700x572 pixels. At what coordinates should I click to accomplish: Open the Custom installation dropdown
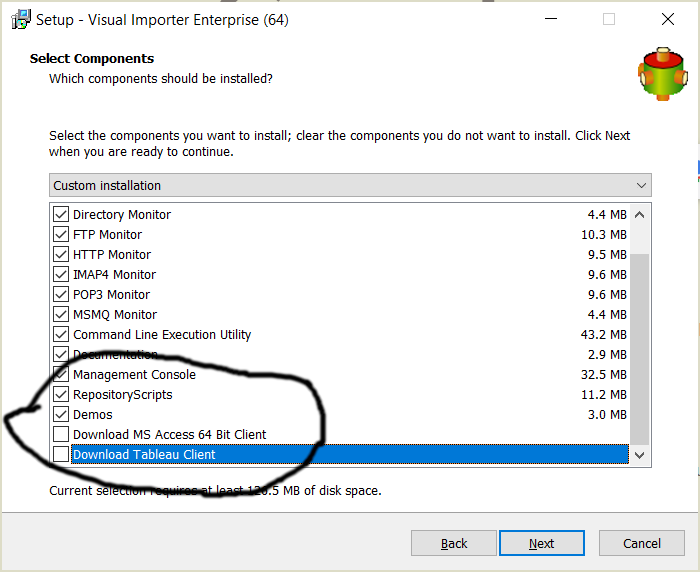click(x=350, y=185)
